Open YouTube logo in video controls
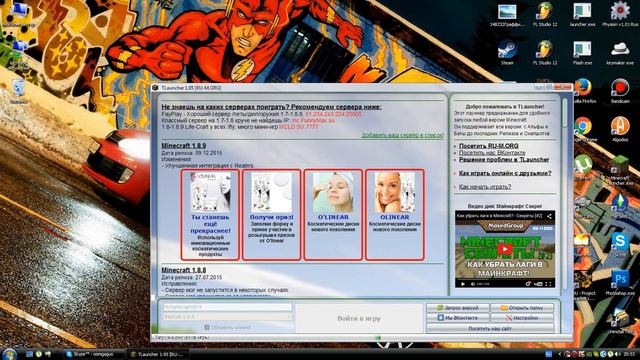The image size is (640, 360). (x=538, y=284)
